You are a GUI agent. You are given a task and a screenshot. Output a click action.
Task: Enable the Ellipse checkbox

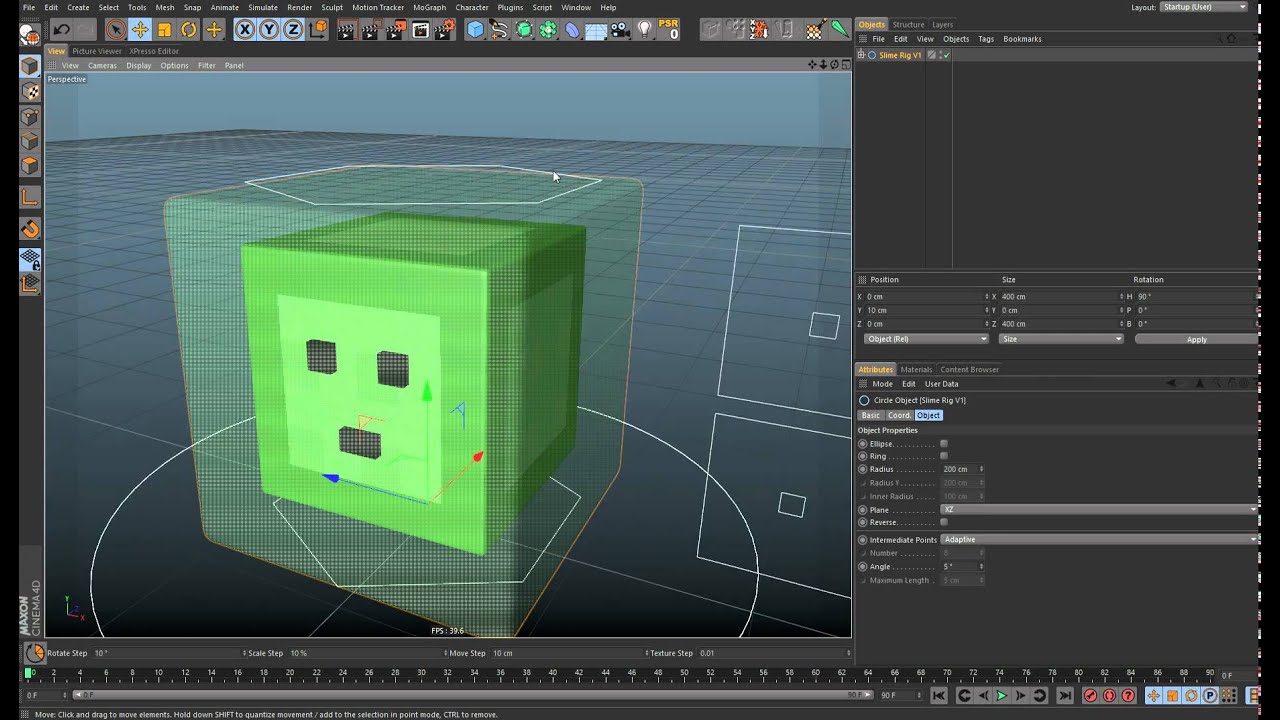(x=944, y=443)
